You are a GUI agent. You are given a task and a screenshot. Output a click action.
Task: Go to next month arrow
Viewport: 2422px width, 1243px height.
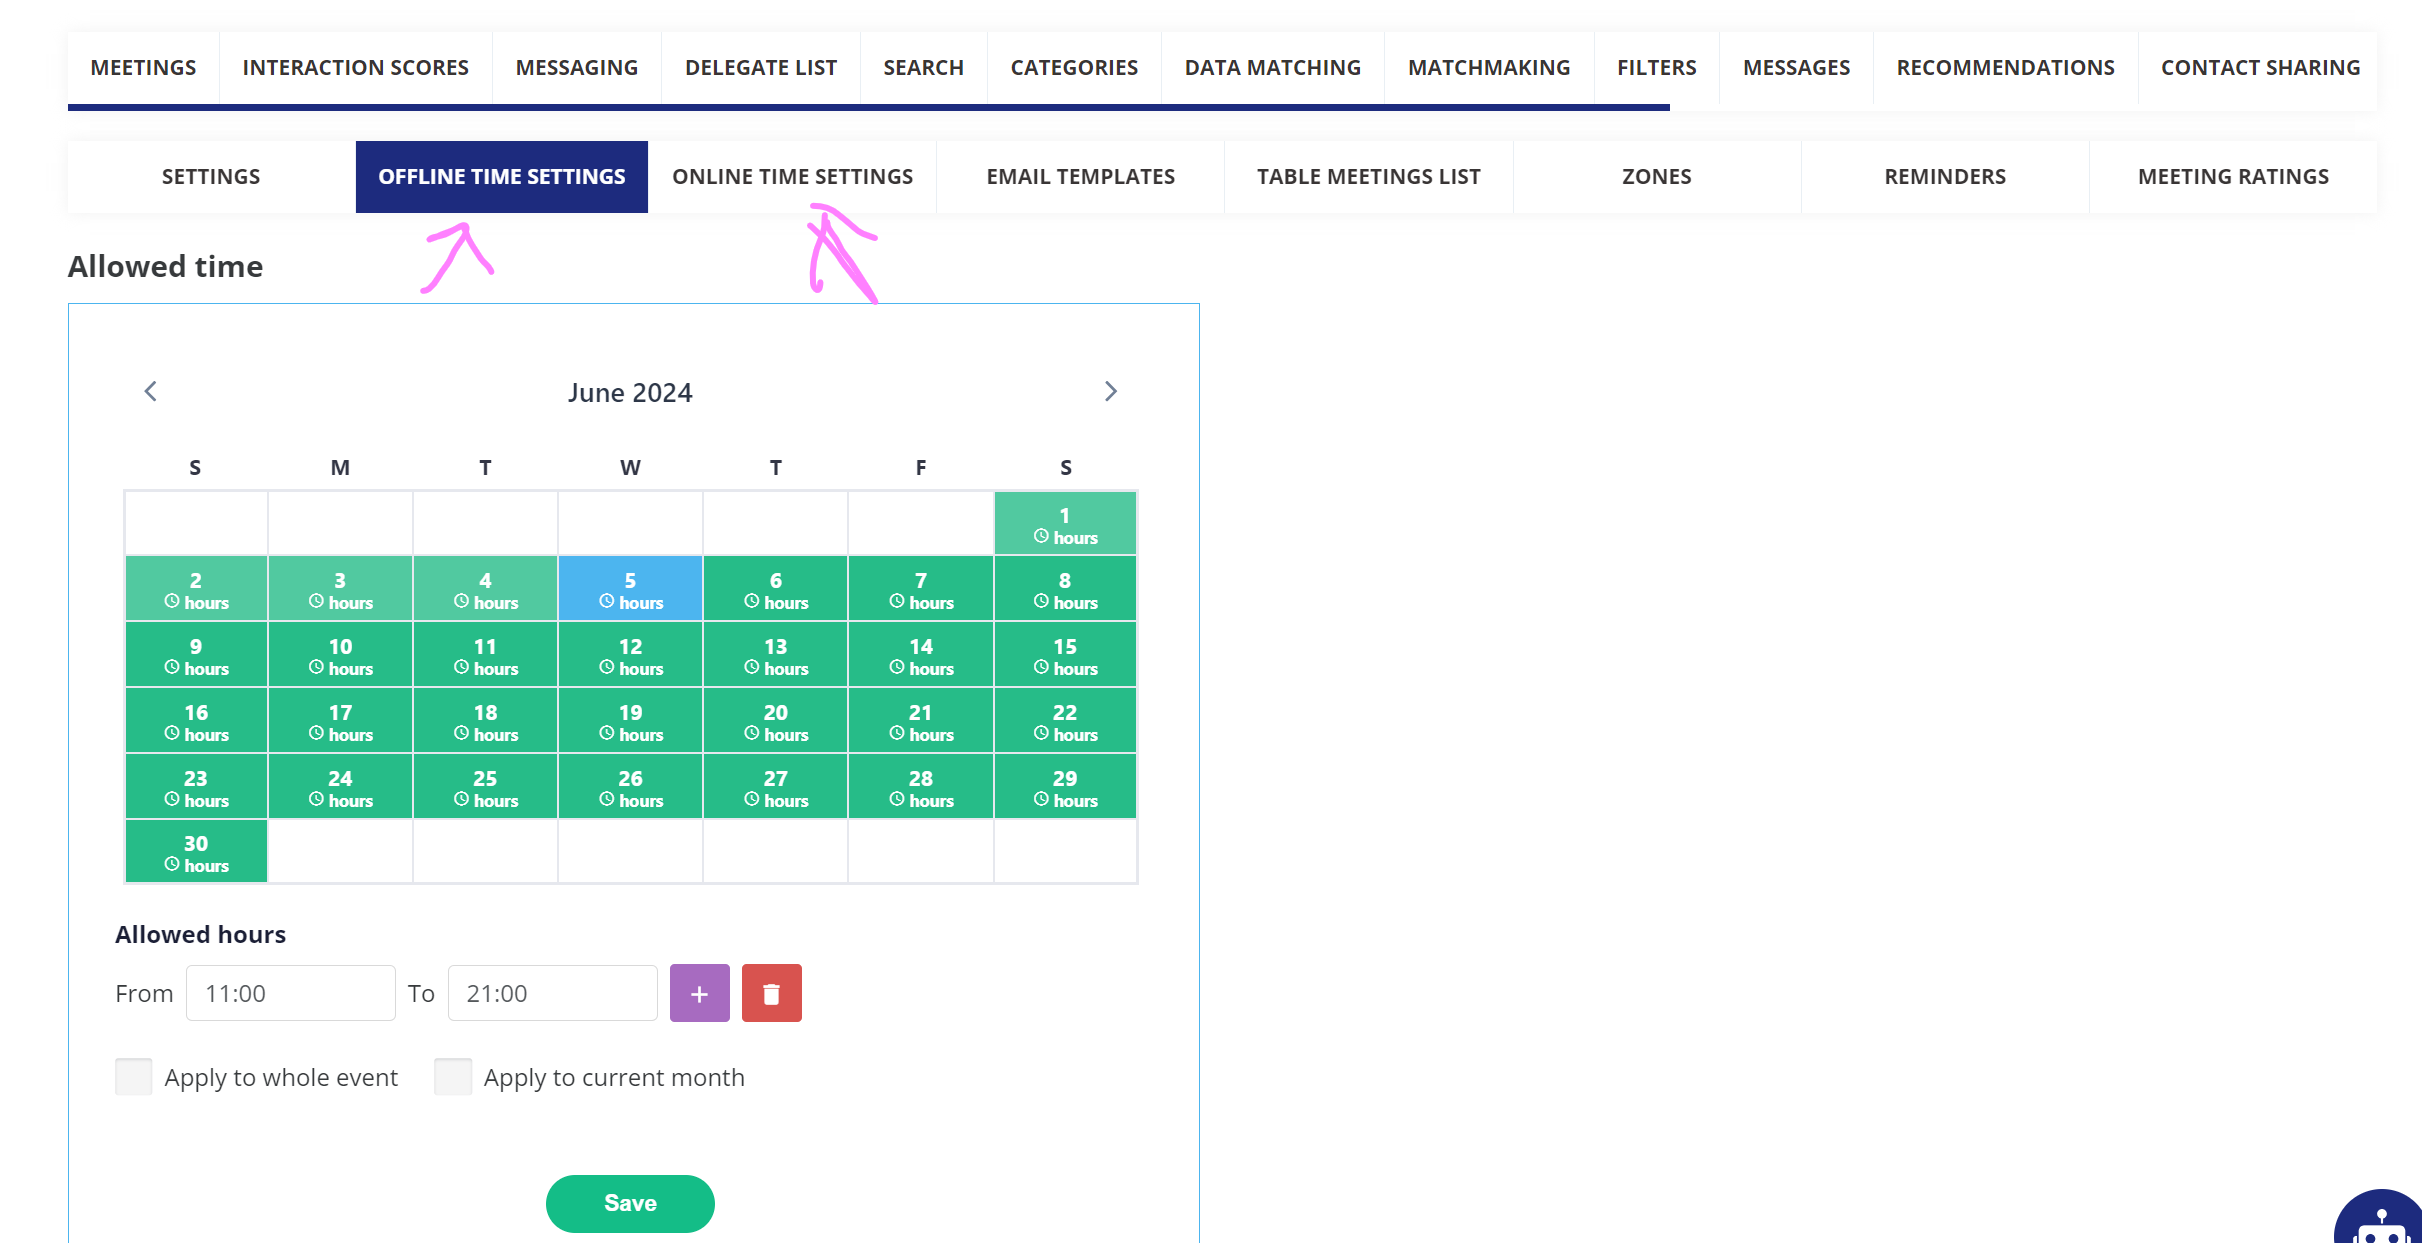pyautogui.click(x=1110, y=391)
